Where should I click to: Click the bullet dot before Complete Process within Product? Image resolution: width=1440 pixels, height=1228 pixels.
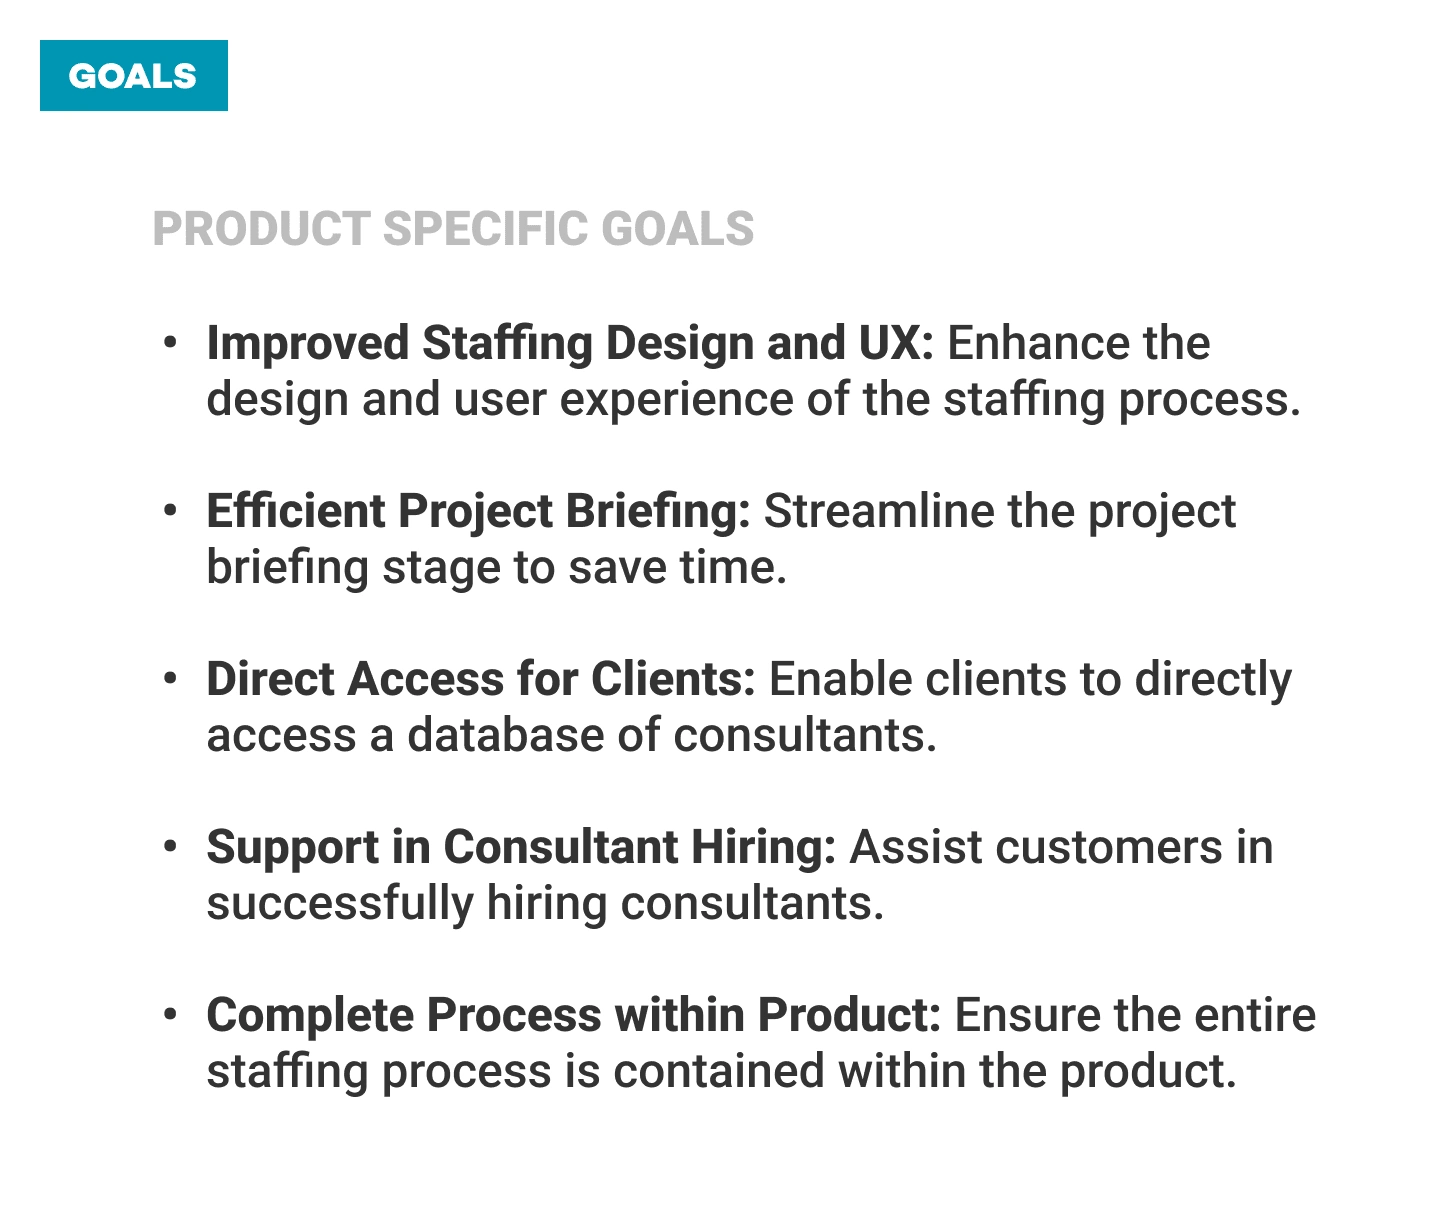[171, 1016]
